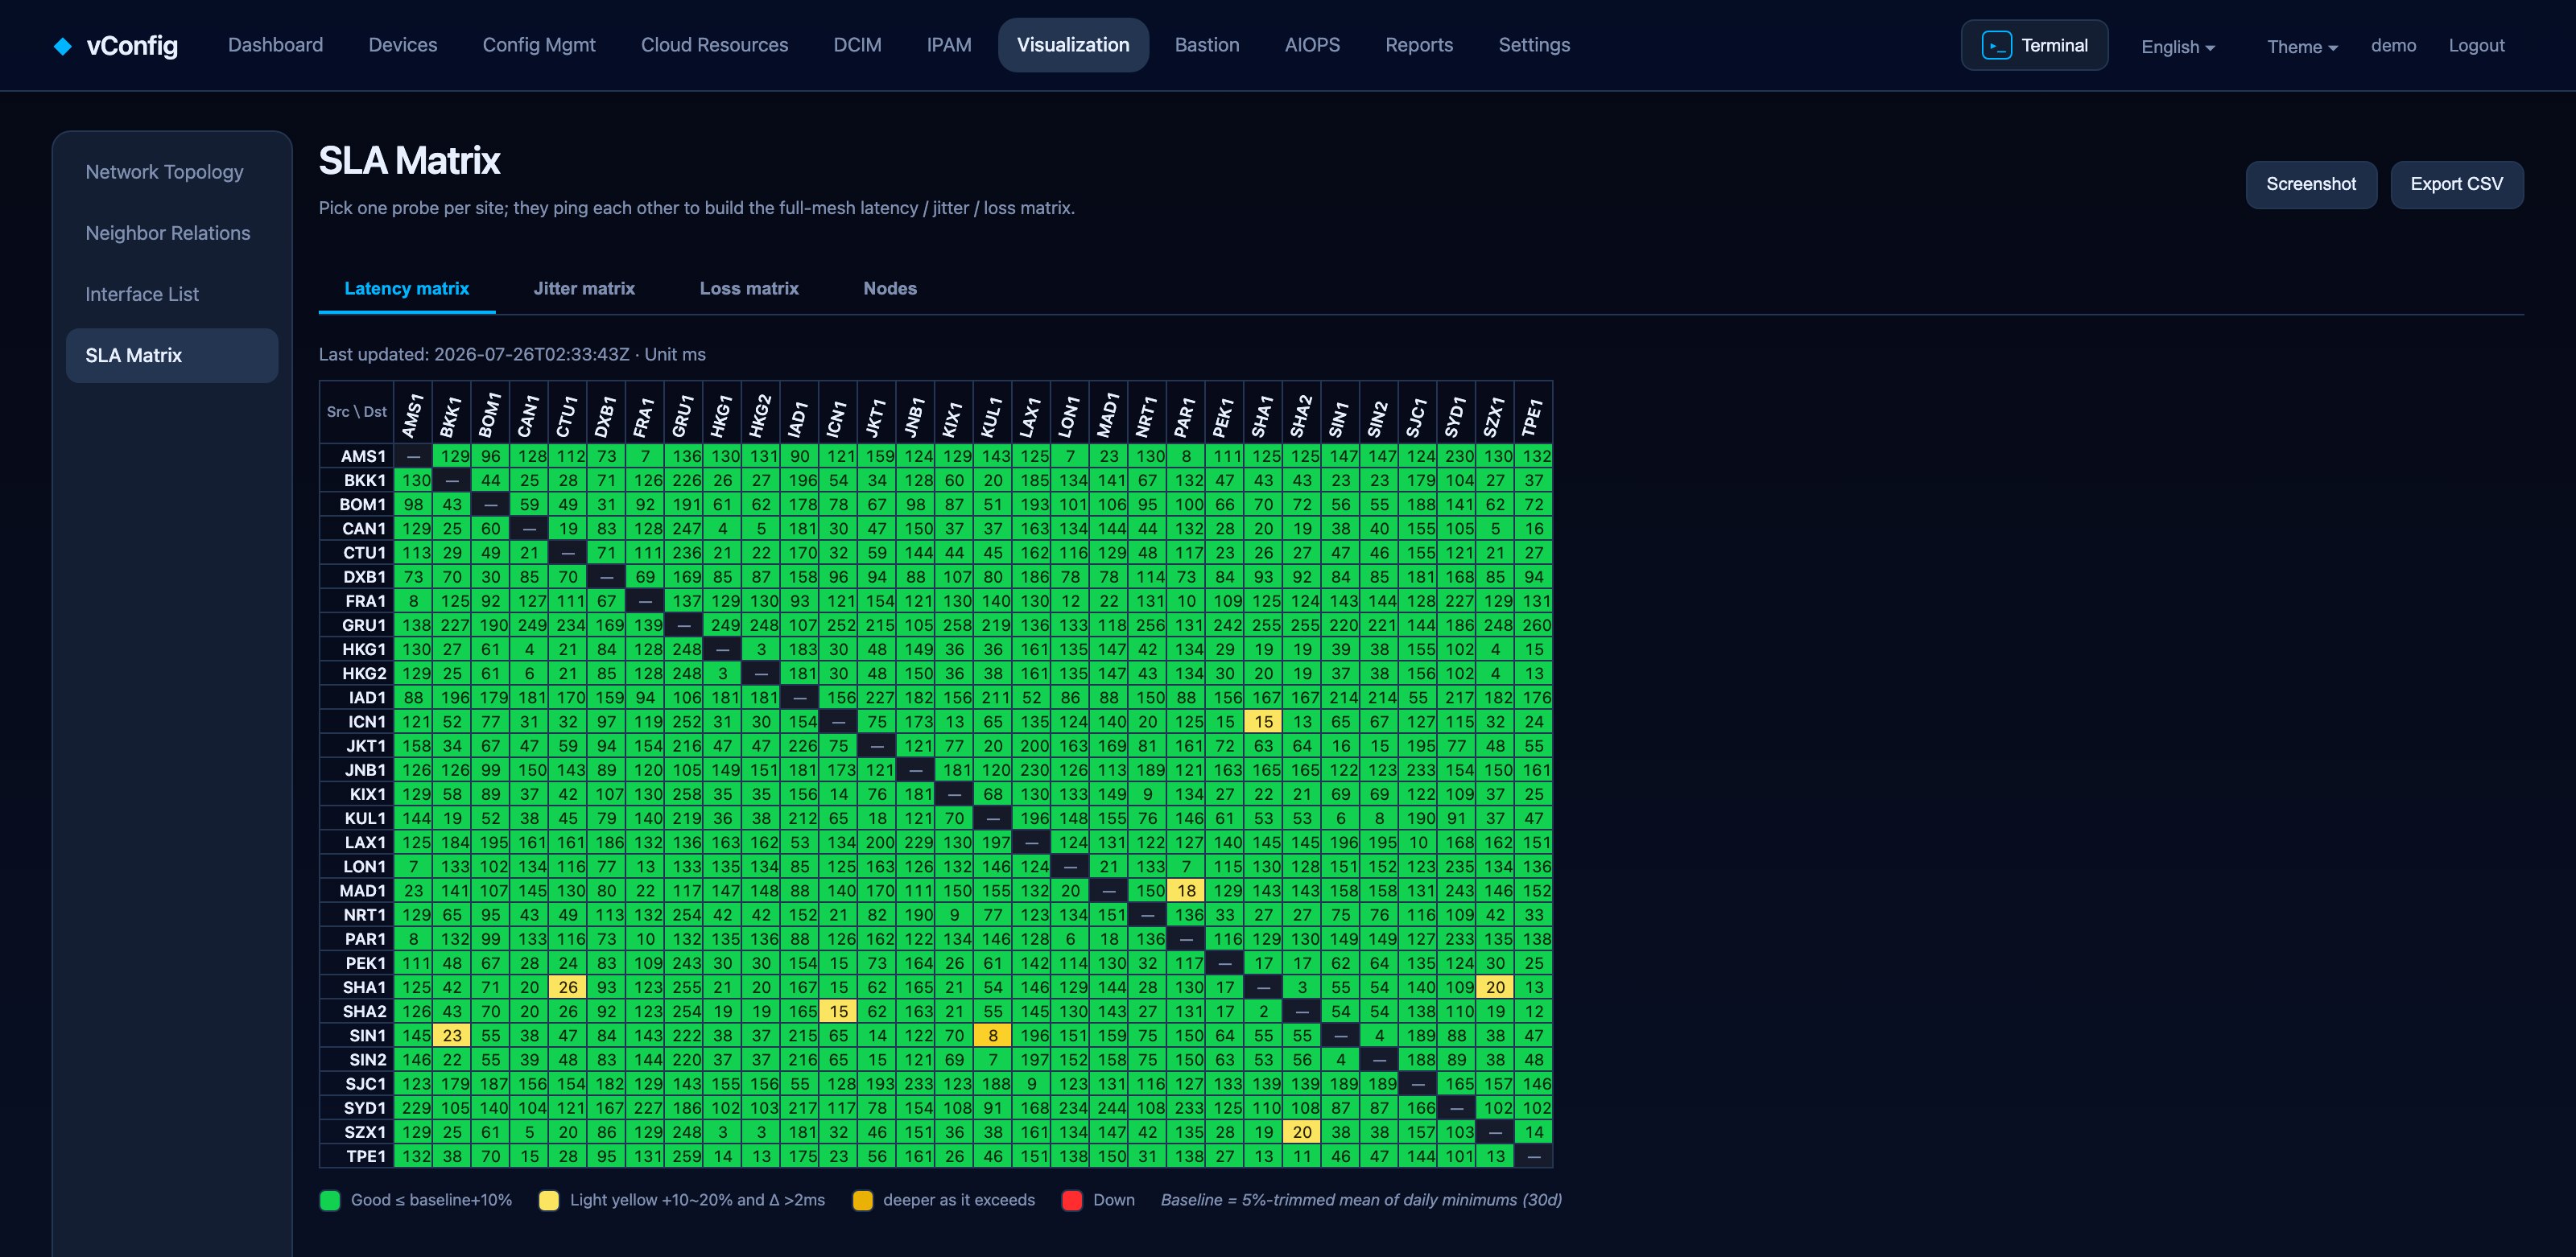
Task: Click the Export CSV button
Action: pyautogui.click(x=2456, y=184)
